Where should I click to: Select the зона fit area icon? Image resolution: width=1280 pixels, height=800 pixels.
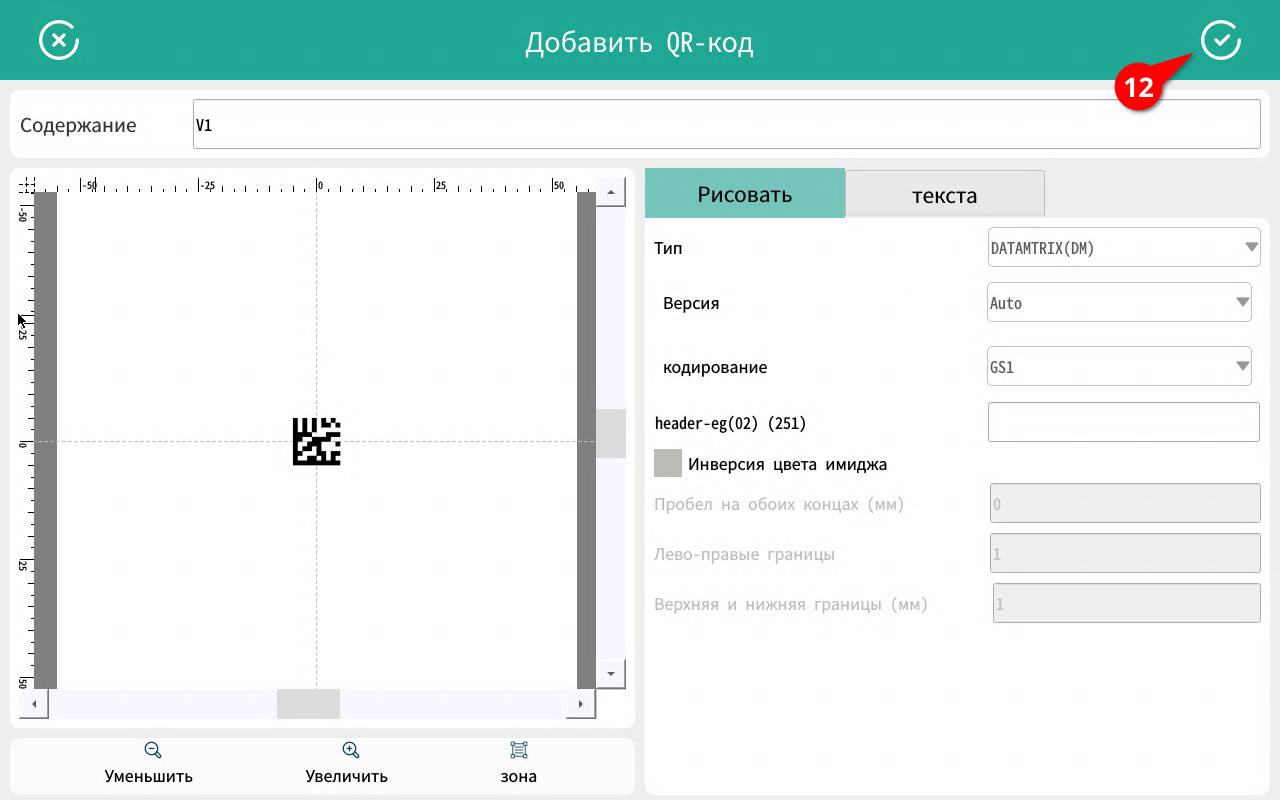518,751
